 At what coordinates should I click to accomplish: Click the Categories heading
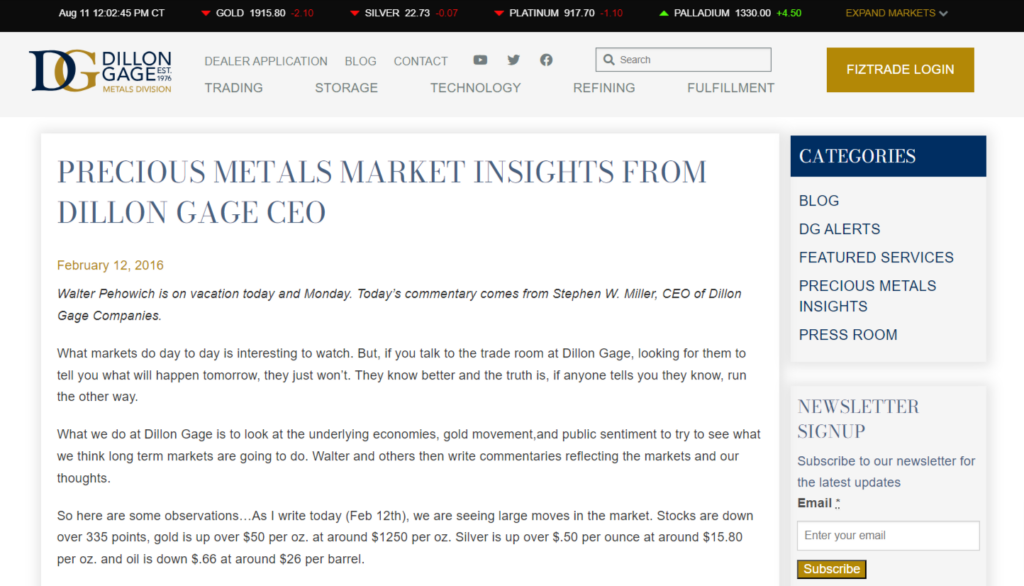click(x=857, y=156)
